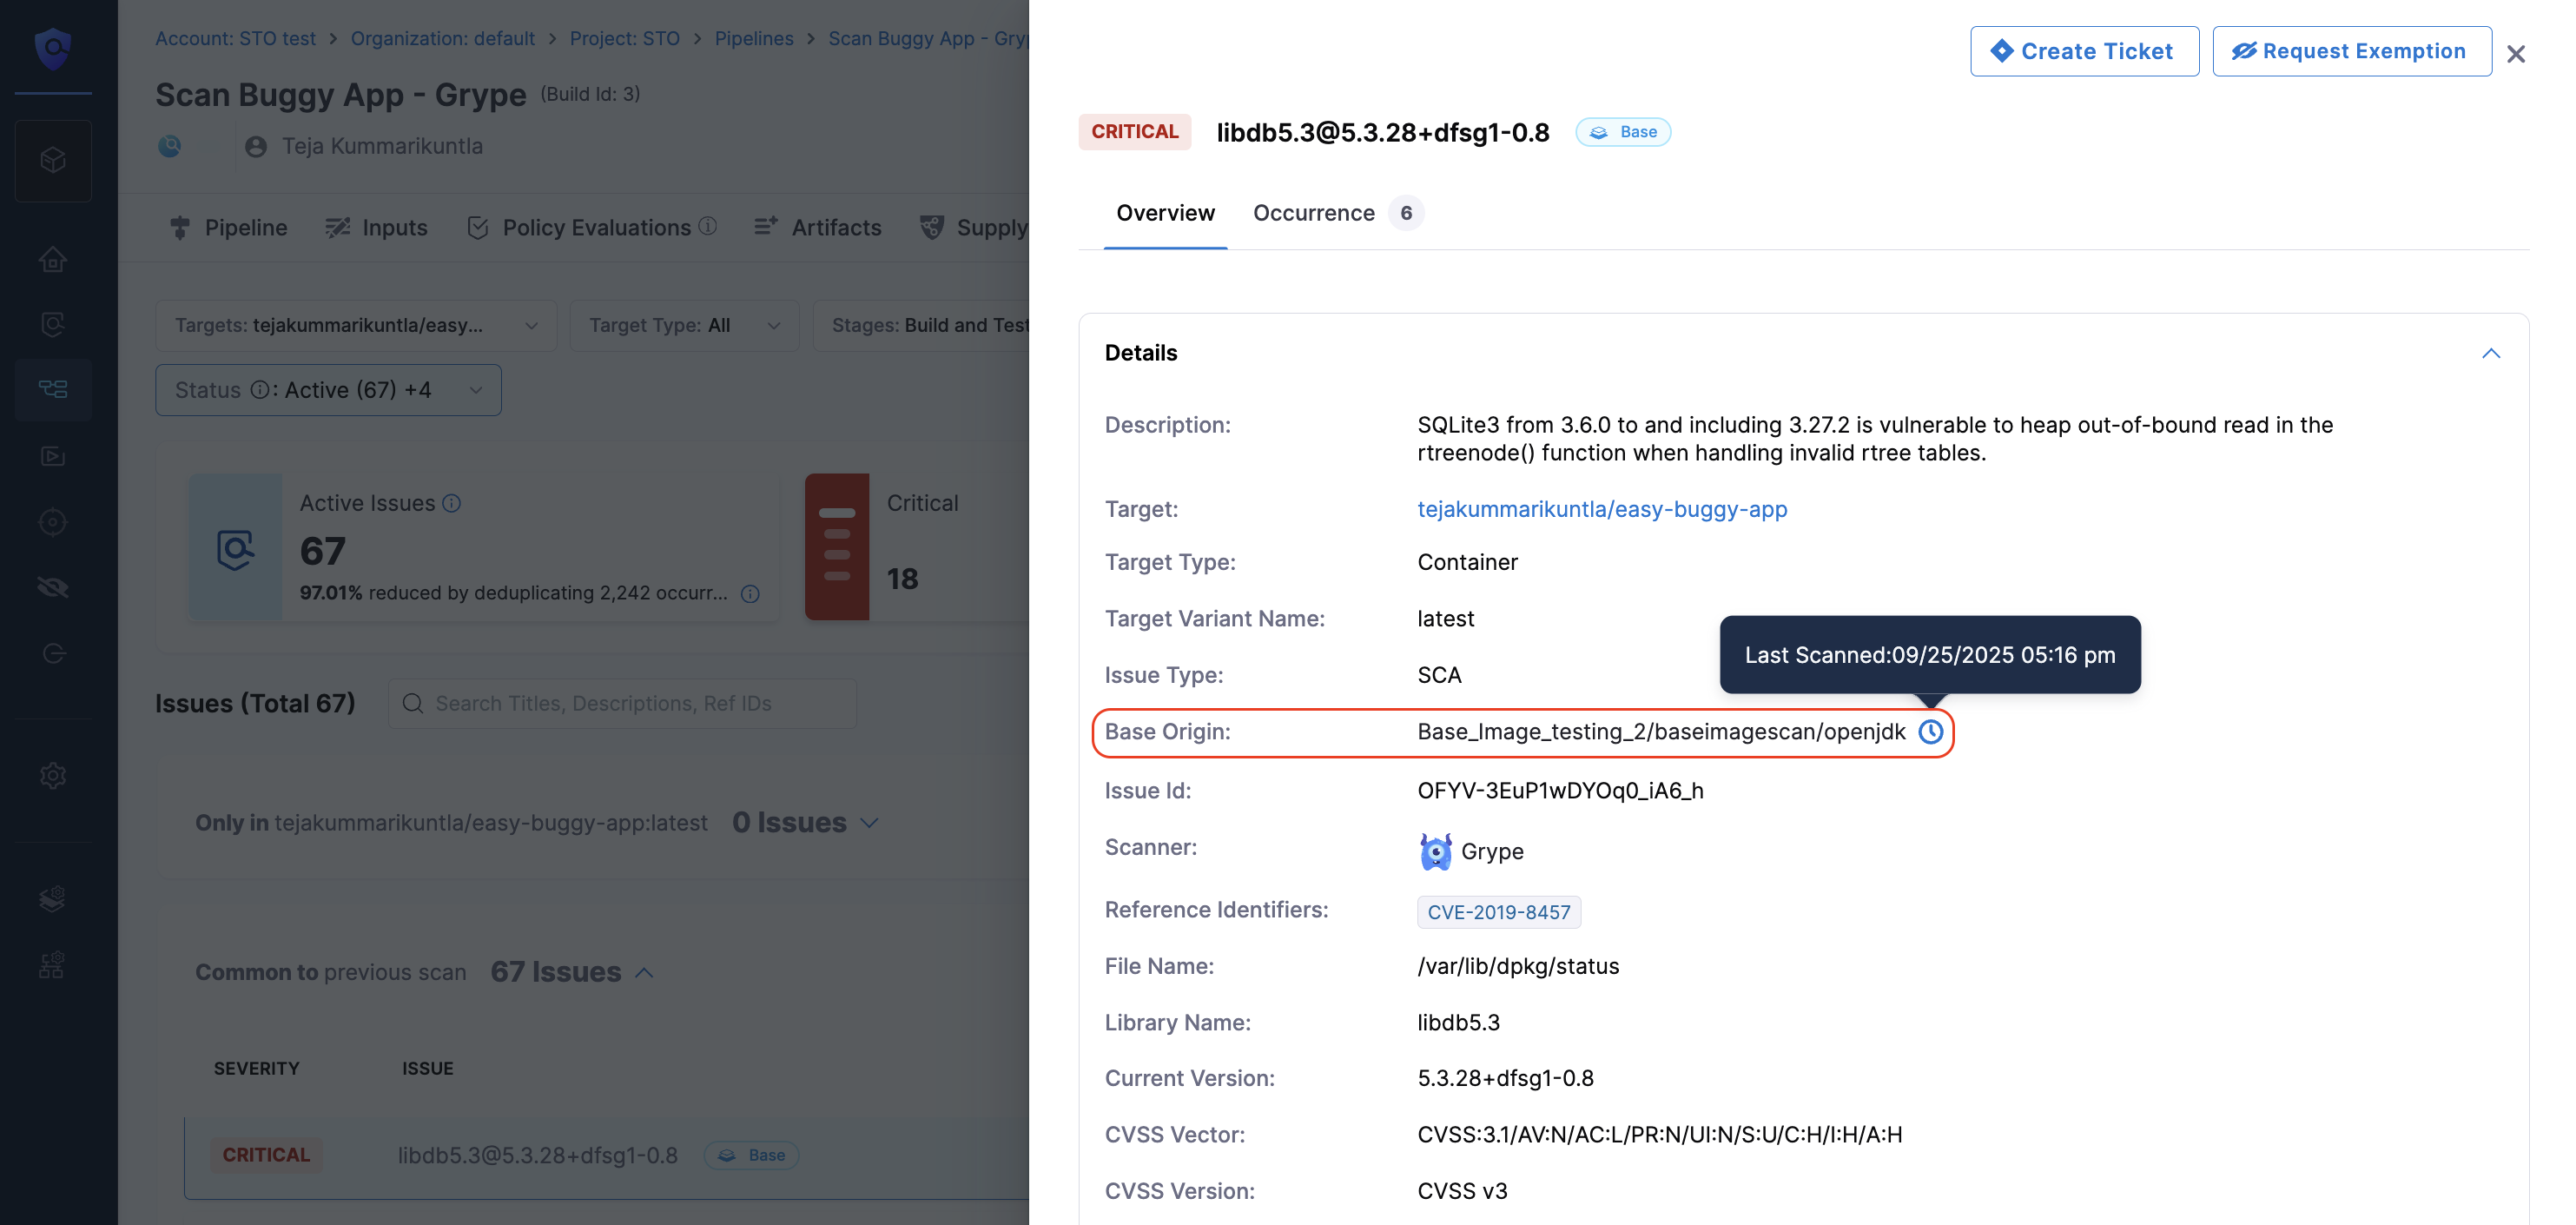Open the home icon in the left sidebar
The image size is (2576, 1225).
coord(53,260)
